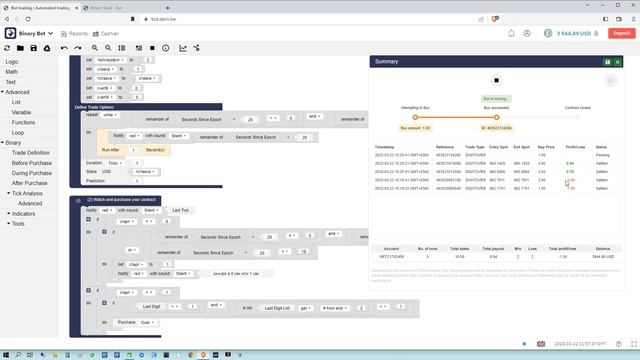
Task: Toggle the nested if plus icon above 'or'
Action: coord(104,232)
